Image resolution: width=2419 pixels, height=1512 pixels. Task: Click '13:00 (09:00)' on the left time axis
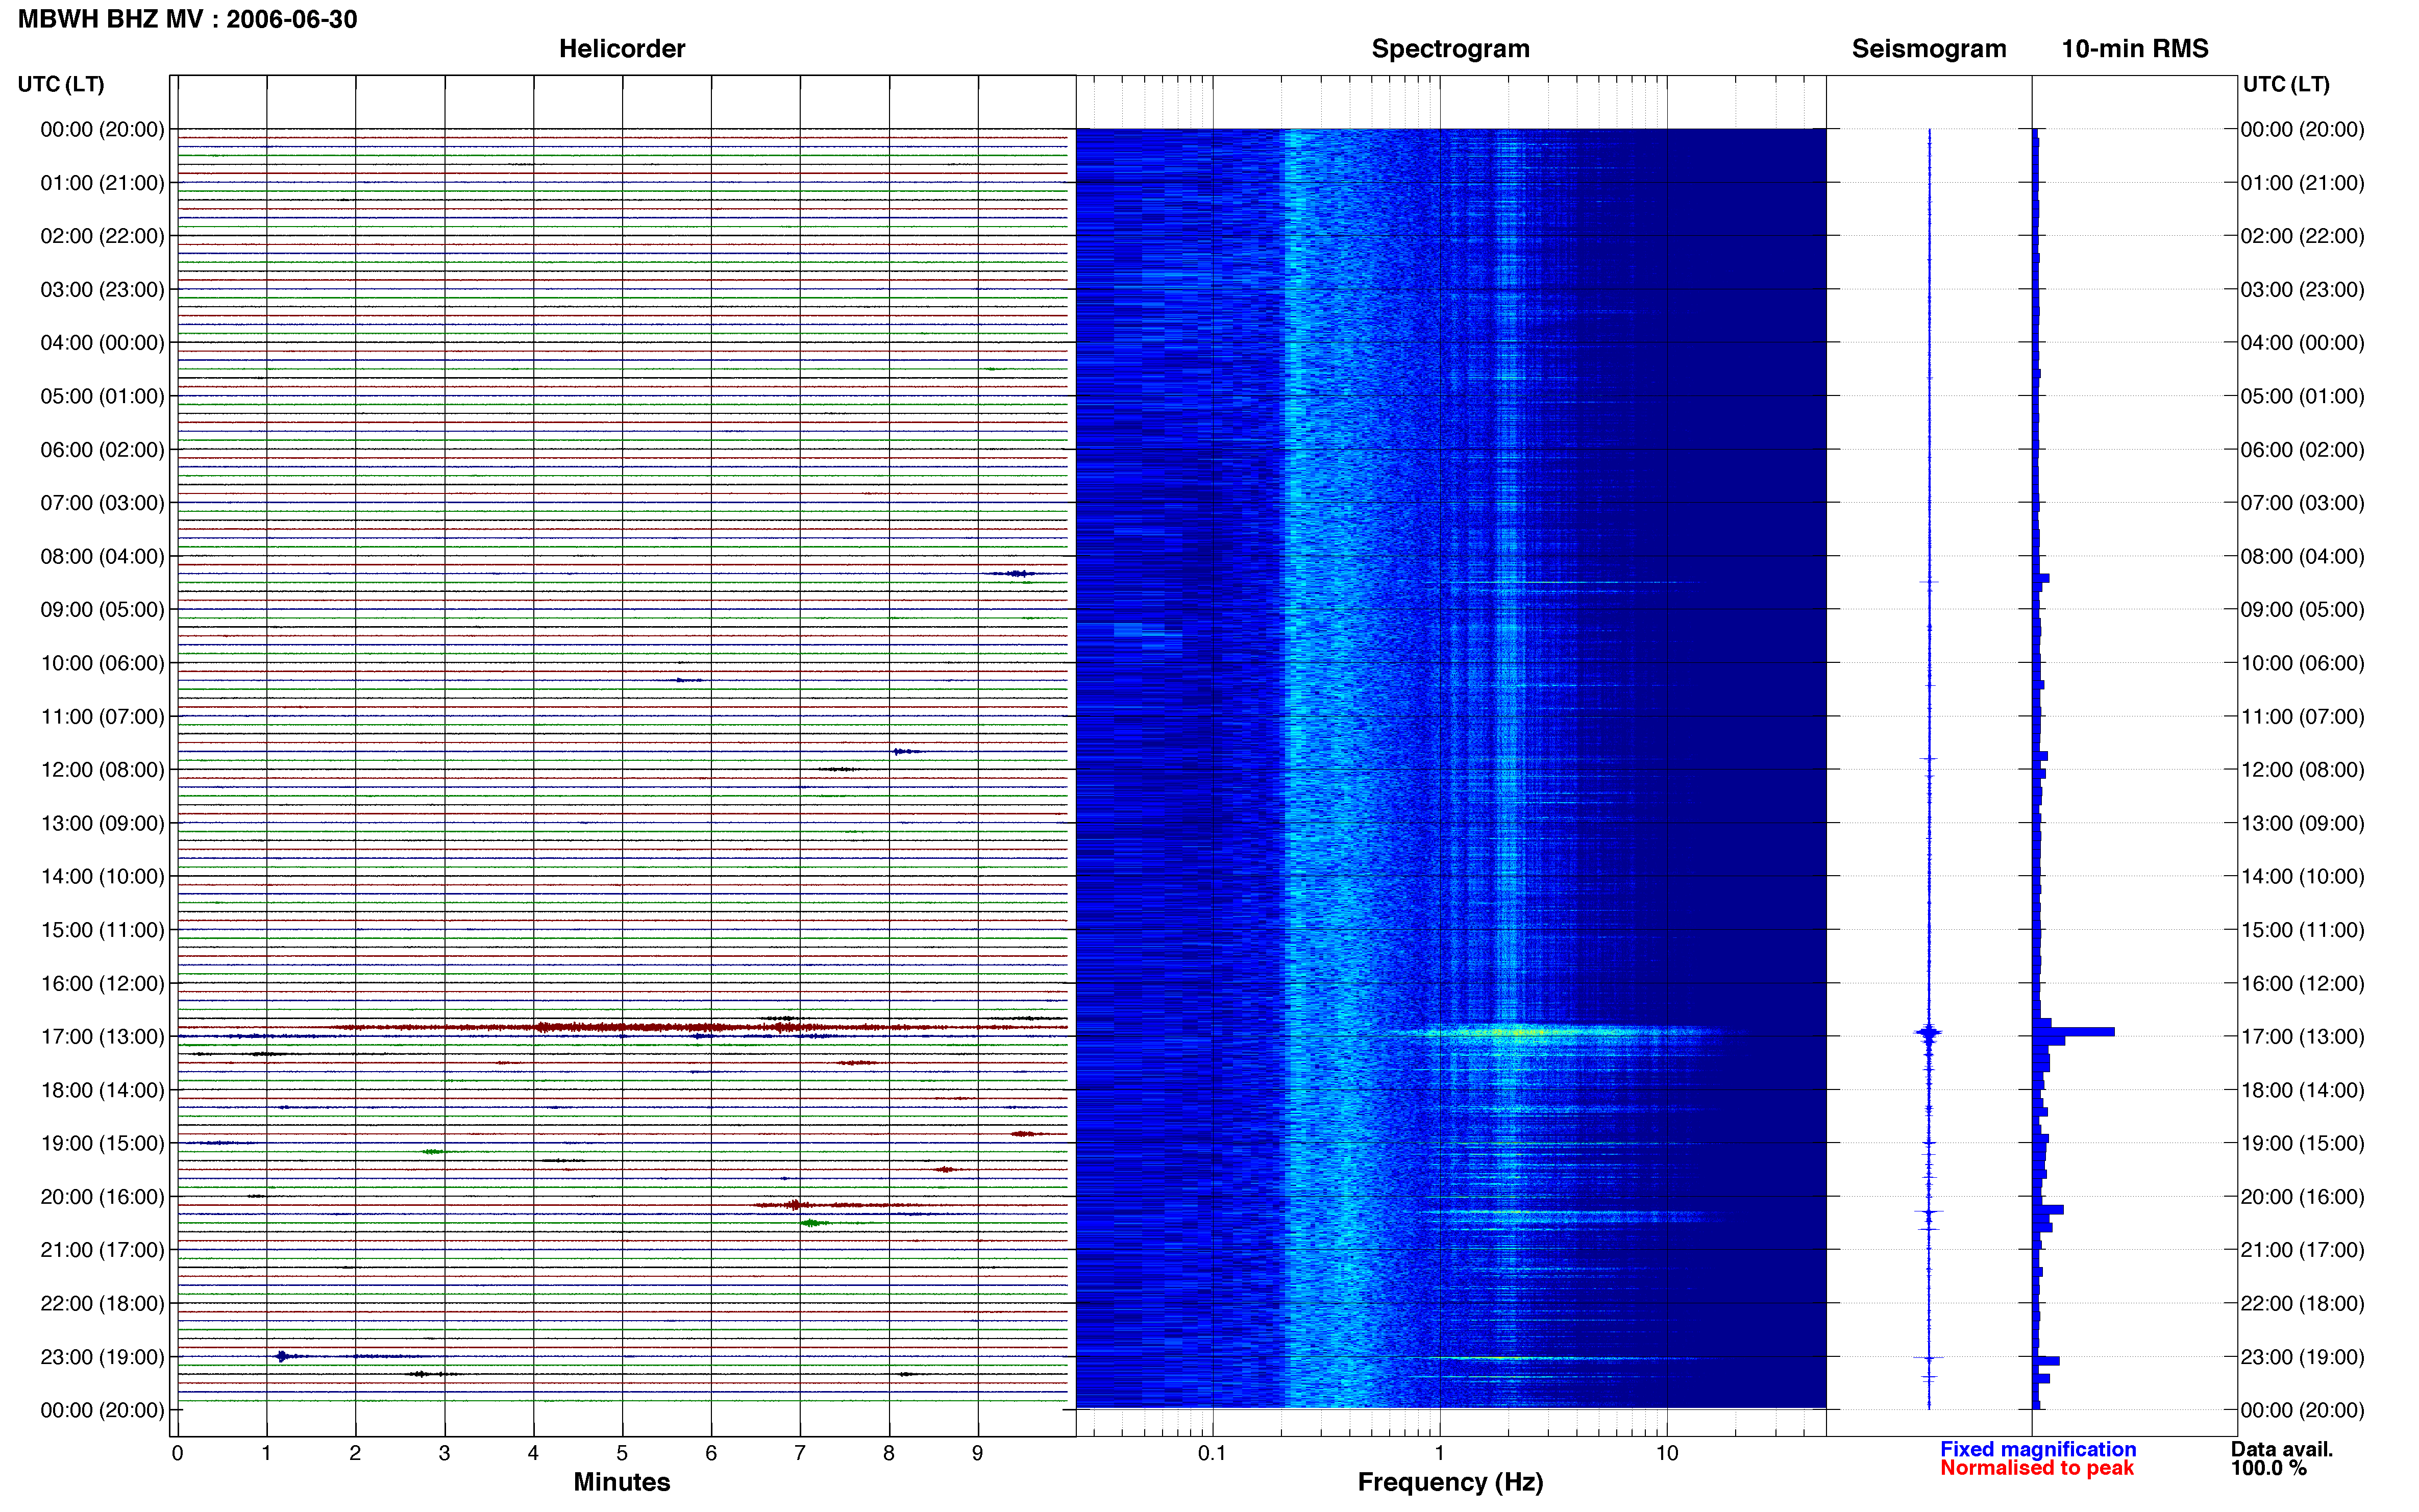tap(102, 823)
